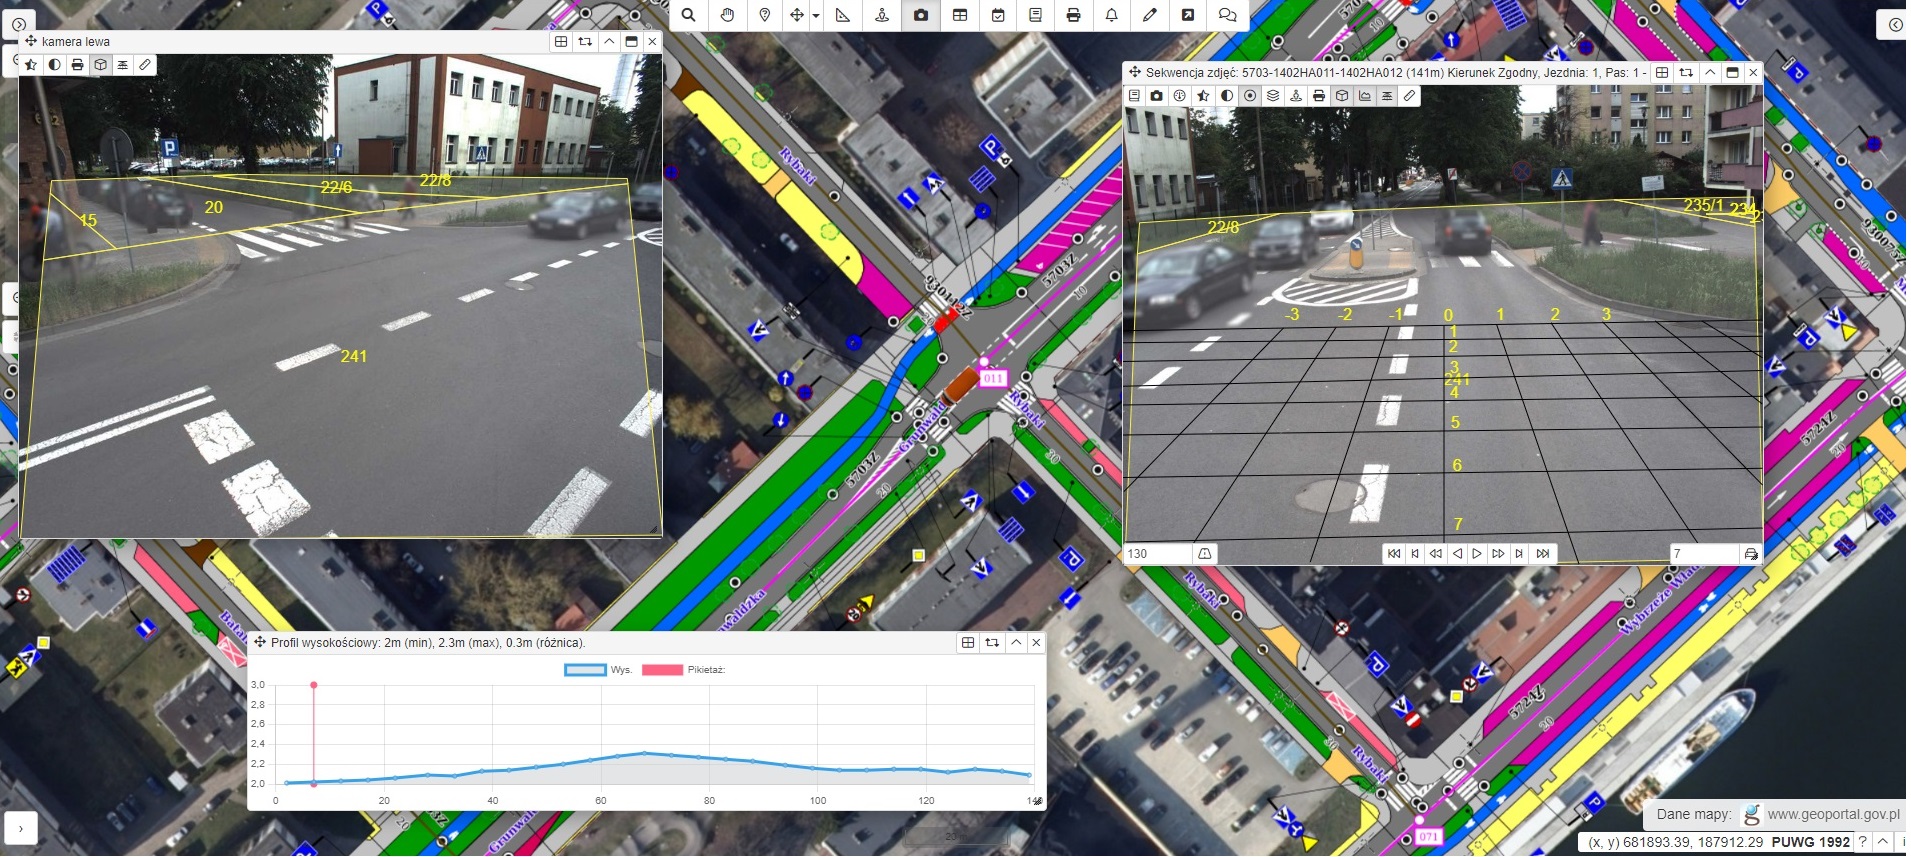The image size is (1911, 857).
Task: Jump to first photo in sequence
Action: pyautogui.click(x=1394, y=553)
